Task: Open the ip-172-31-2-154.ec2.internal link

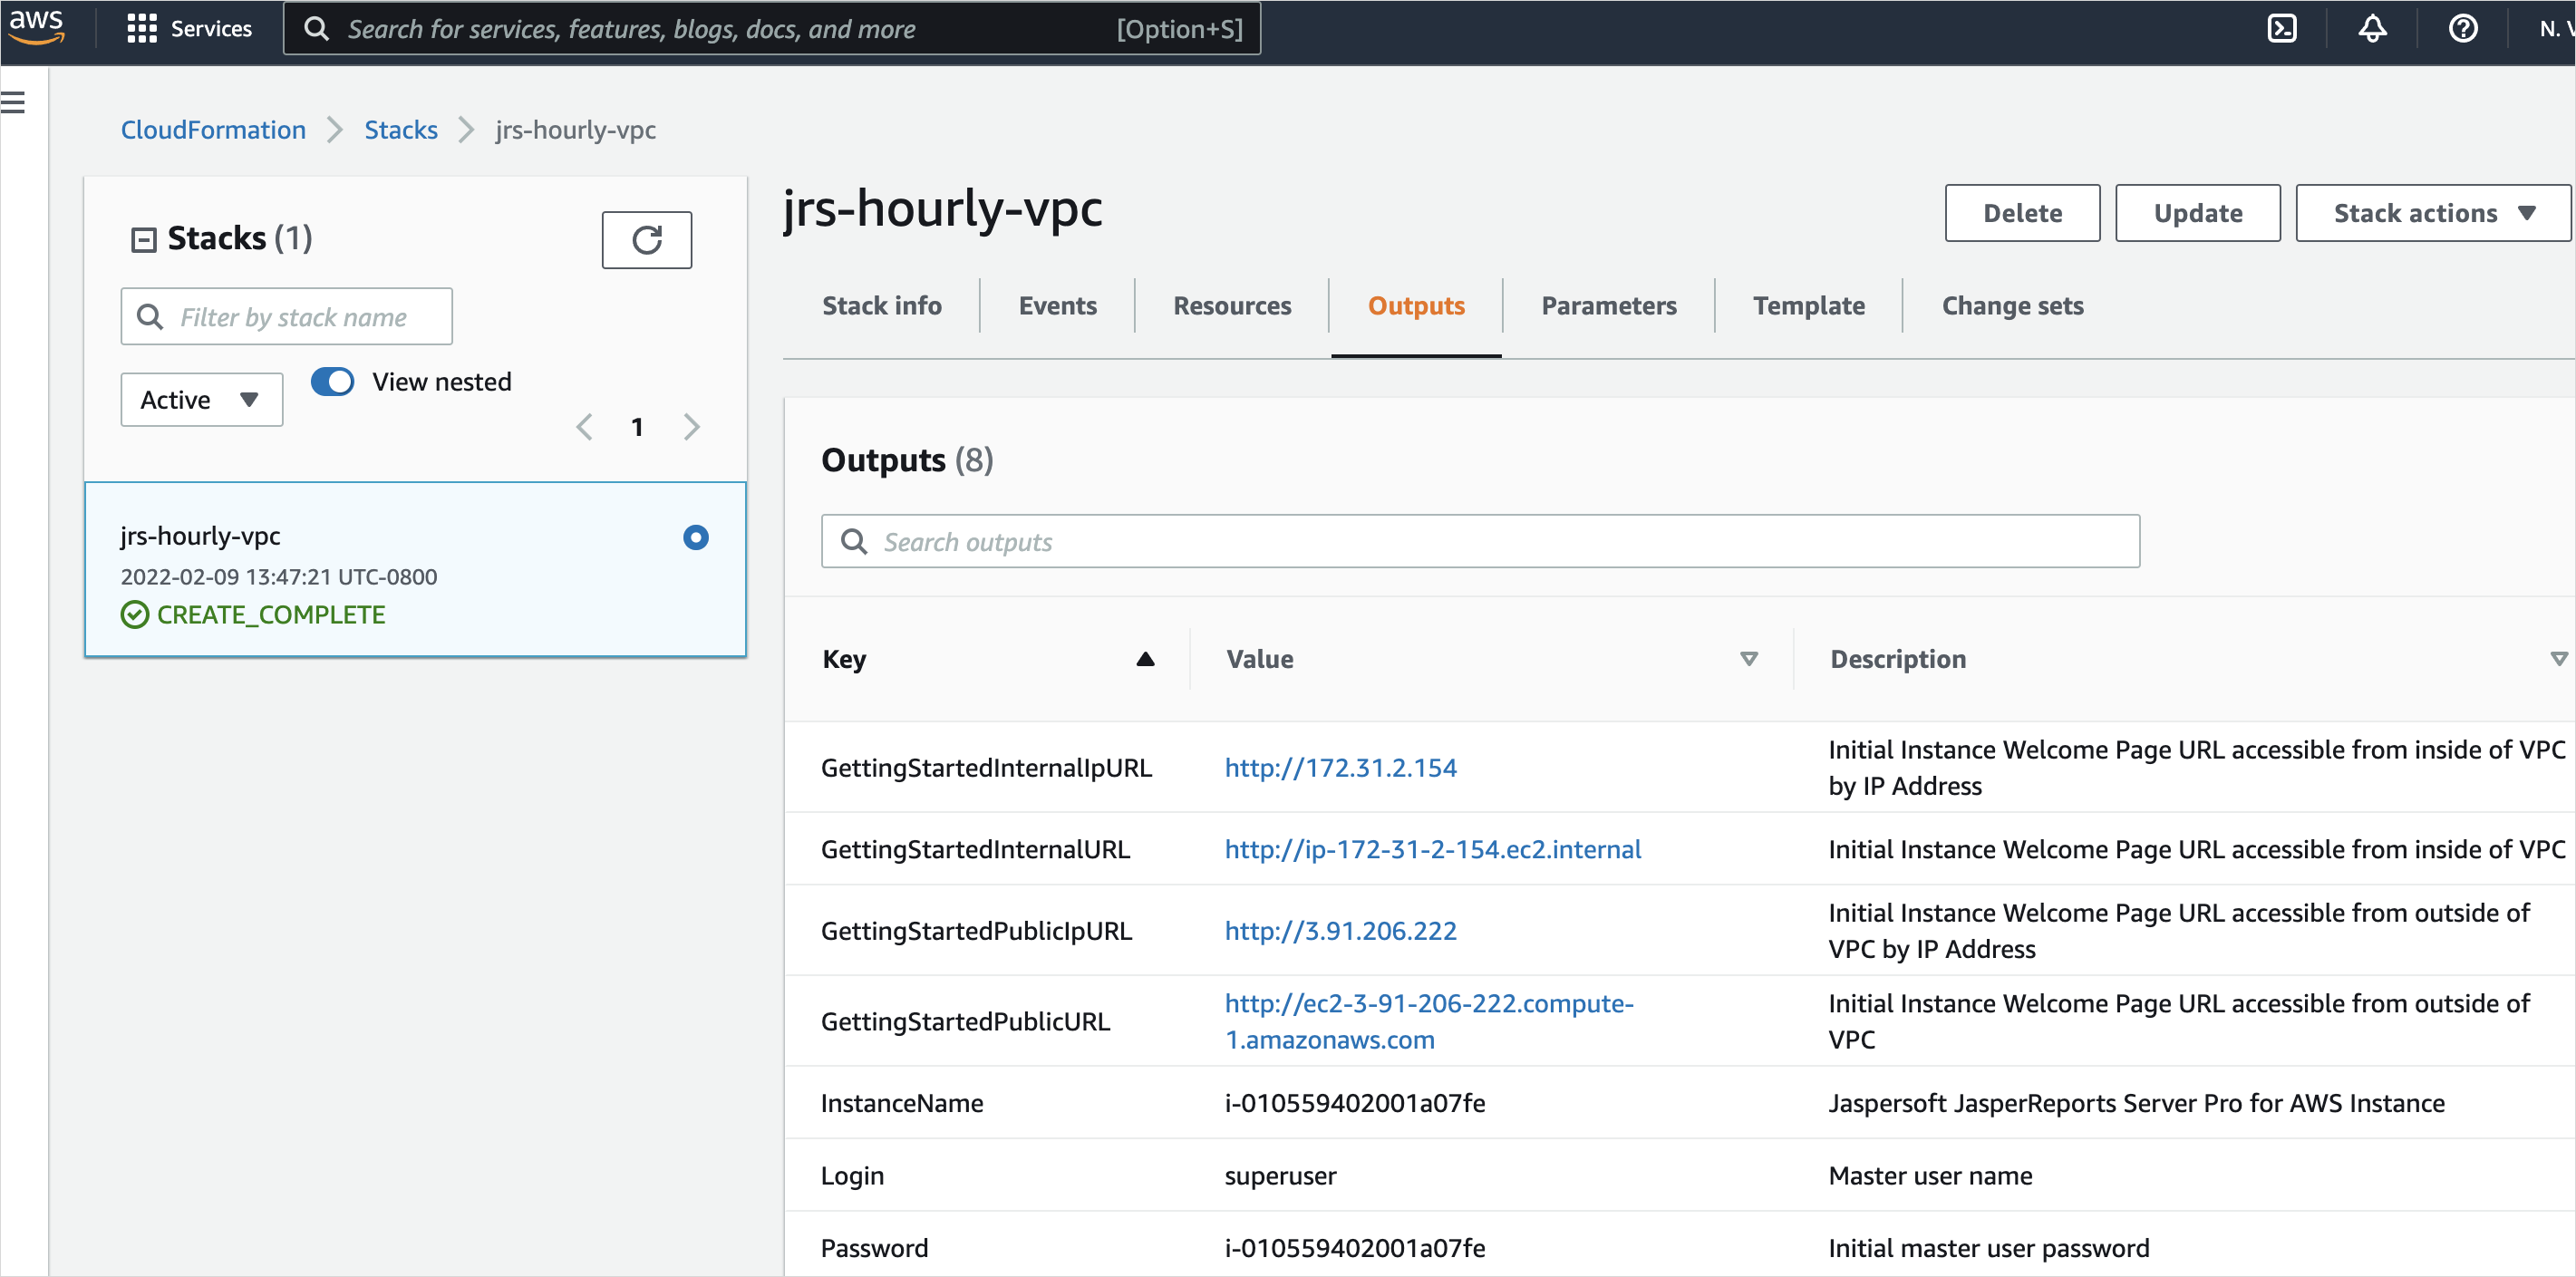Action: tap(1433, 850)
